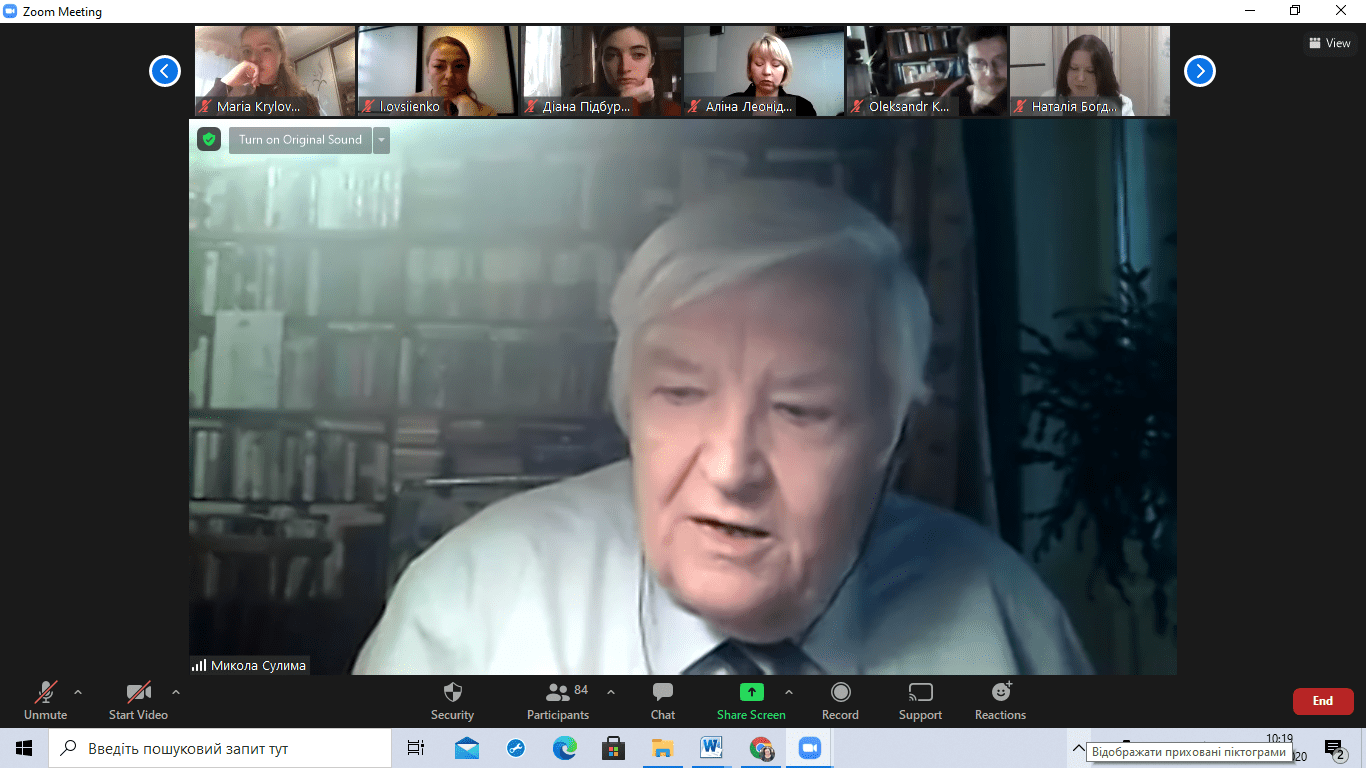Open the View layout menu
The width and height of the screenshot is (1366, 768).
[1329, 43]
